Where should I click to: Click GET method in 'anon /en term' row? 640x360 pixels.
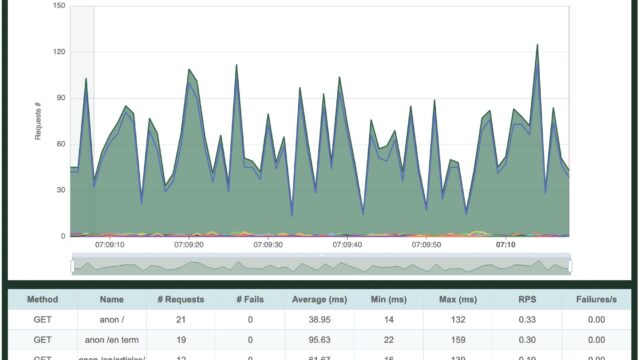tap(42, 340)
